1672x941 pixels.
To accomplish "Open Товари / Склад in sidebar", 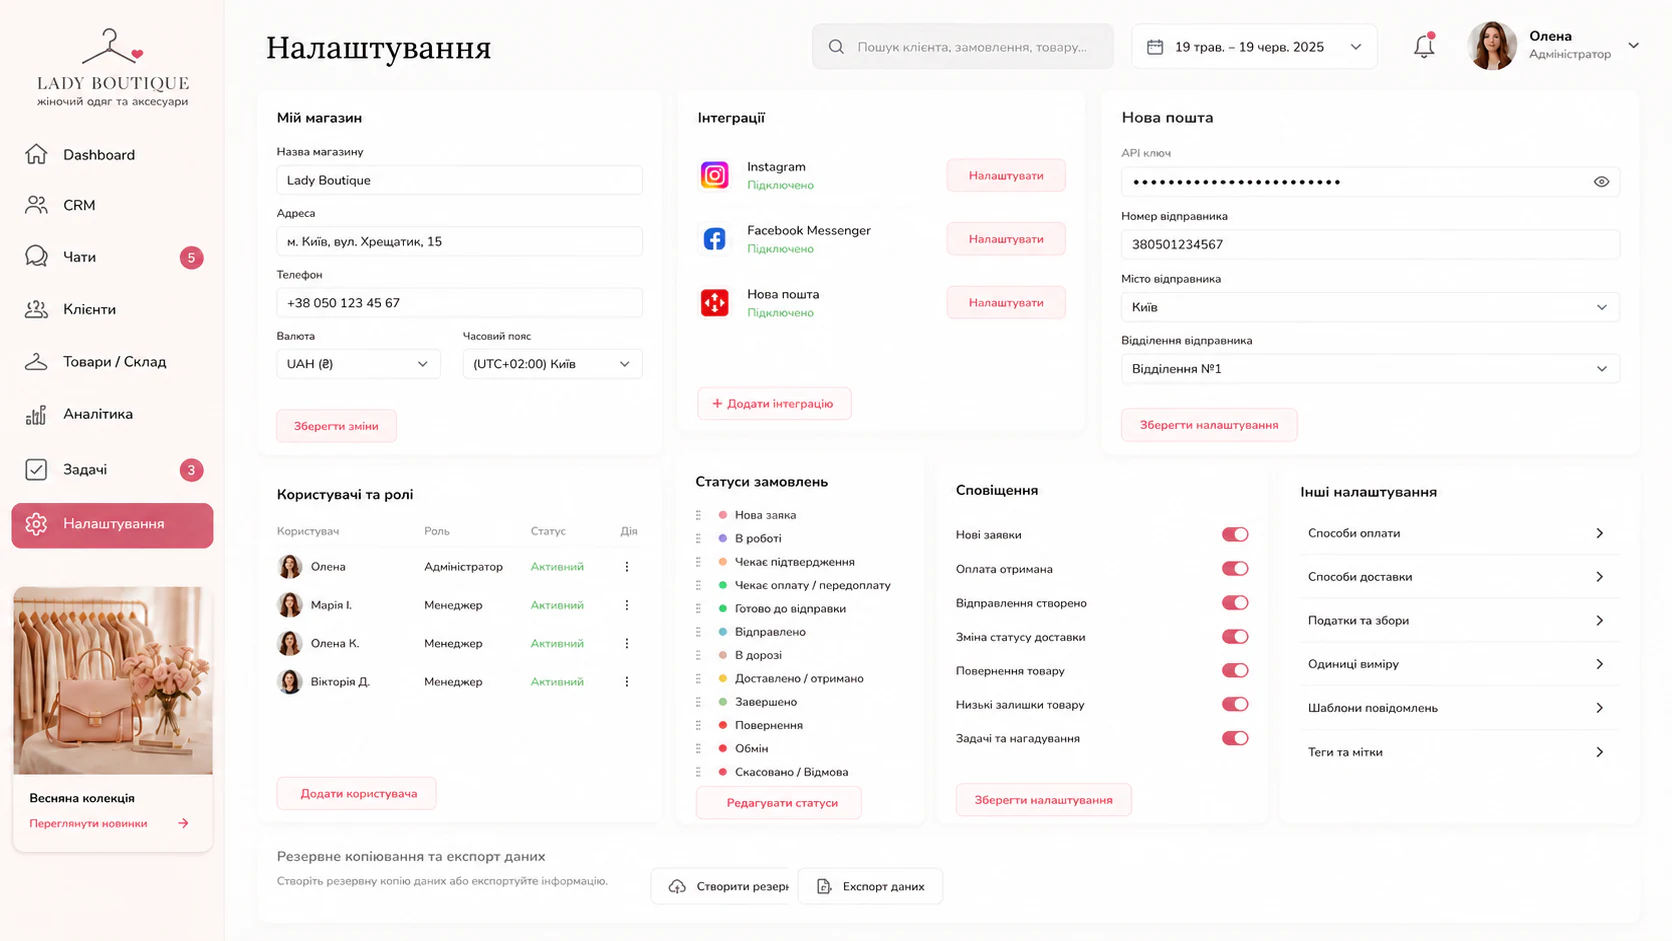I will coord(112,362).
